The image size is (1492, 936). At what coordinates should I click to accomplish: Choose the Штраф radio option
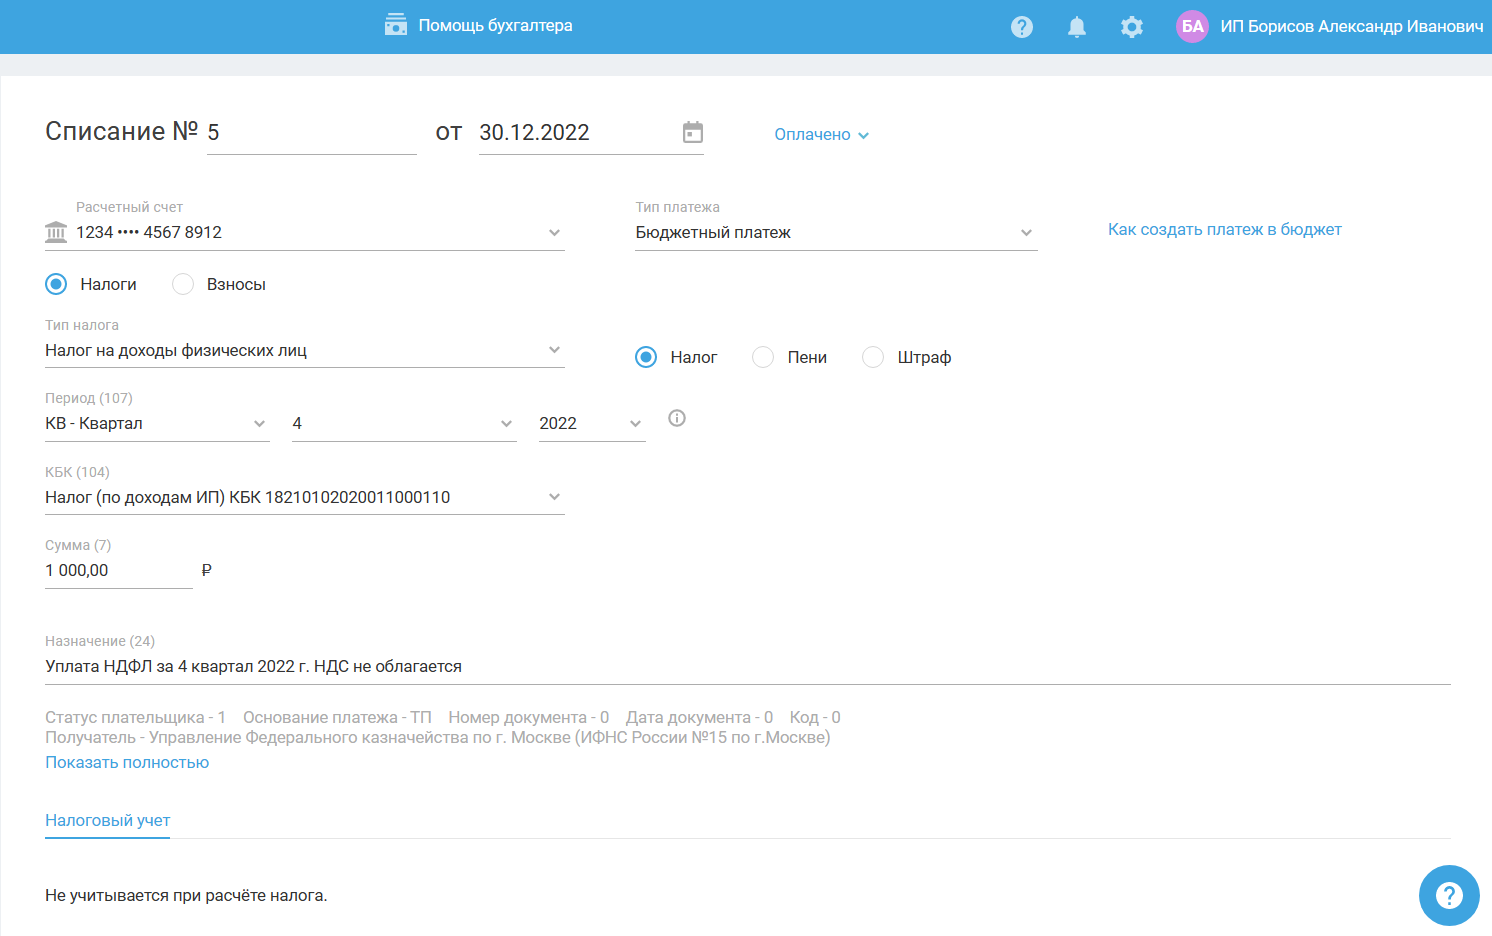(873, 357)
